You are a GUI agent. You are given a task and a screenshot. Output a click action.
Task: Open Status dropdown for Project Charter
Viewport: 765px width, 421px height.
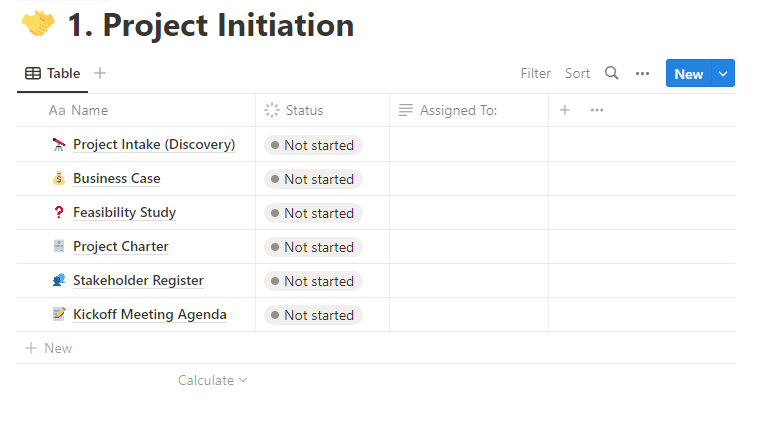tap(313, 247)
